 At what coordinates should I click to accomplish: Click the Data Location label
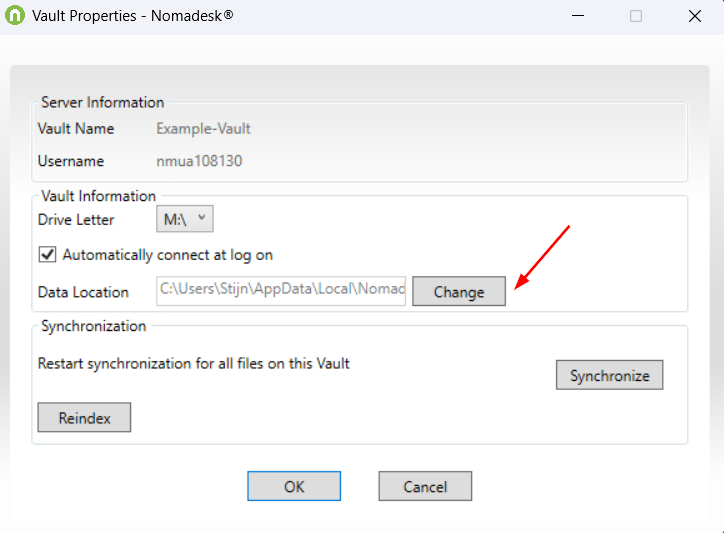pos(83,292)
